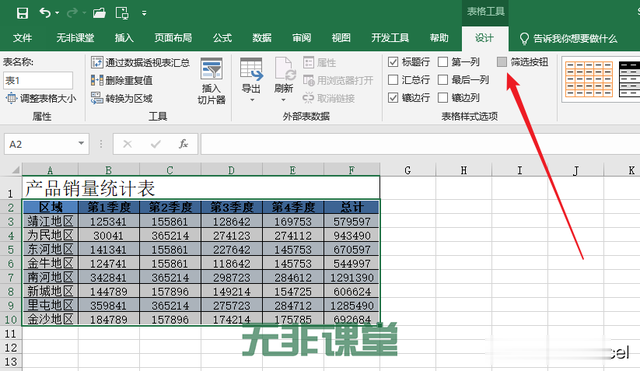This screenshot has width=640, height=371.
Task: Click the Insert Function fx icon
Action: (183, 144)
